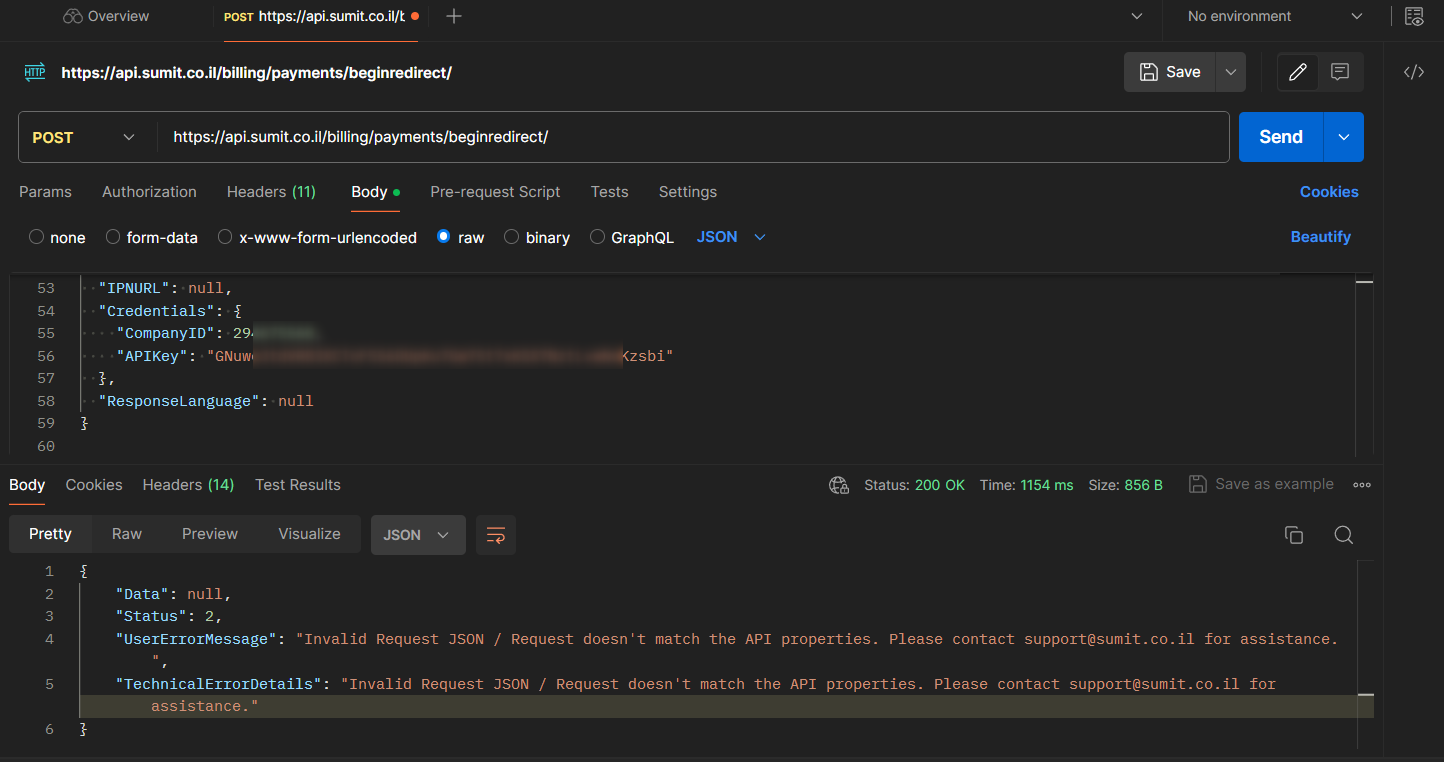
Task: Click the request title beginredirect heading
Action: (257, 72)
